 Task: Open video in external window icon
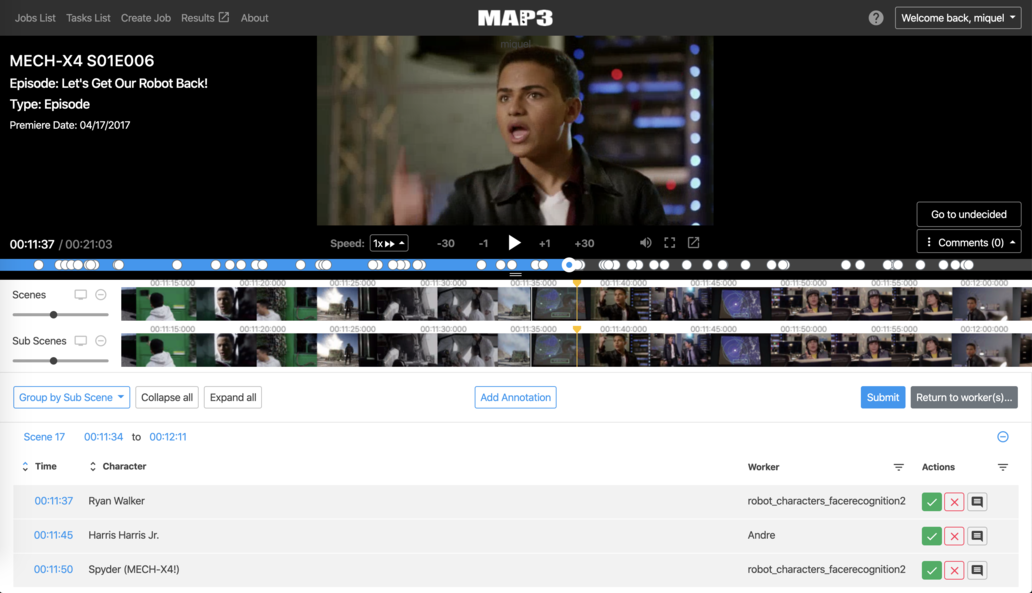point(693,243)
